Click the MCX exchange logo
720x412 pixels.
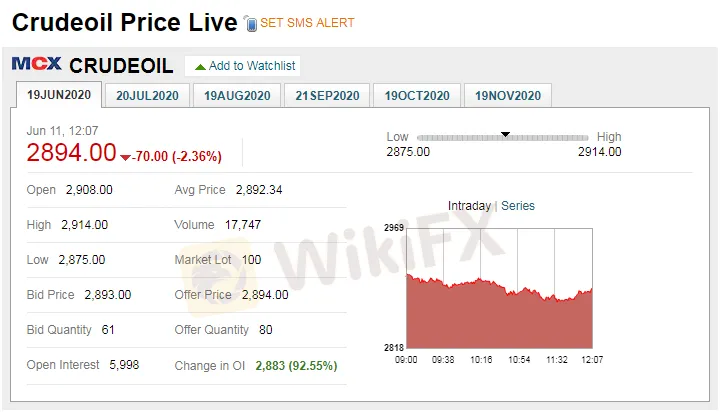(x=37, y=65)
